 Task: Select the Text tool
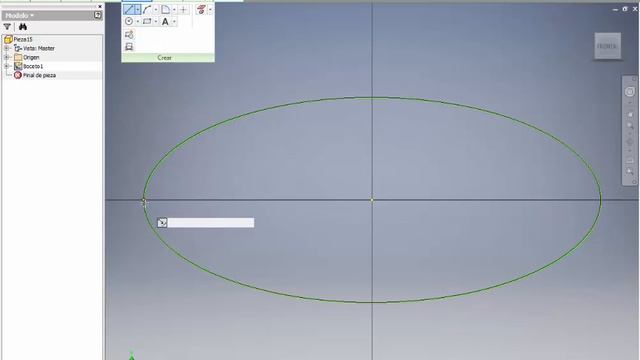point(165,21)
